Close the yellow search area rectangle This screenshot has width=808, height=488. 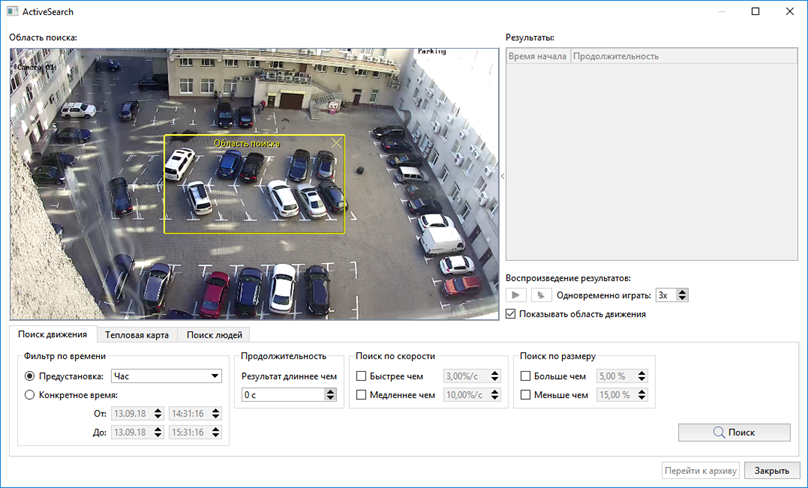click(x=336, y=144)
